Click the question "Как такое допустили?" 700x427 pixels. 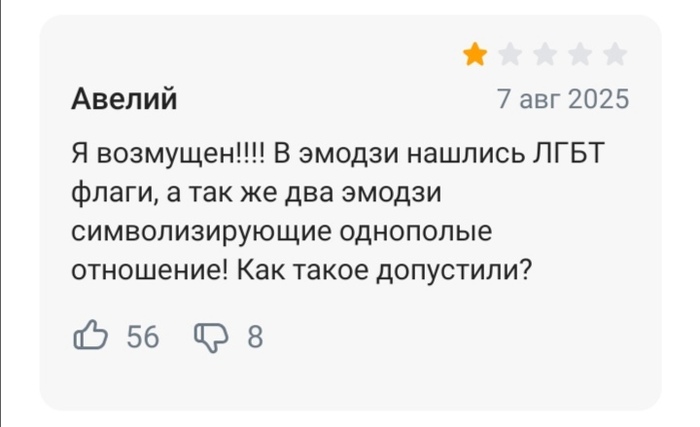tap(383, 270)
